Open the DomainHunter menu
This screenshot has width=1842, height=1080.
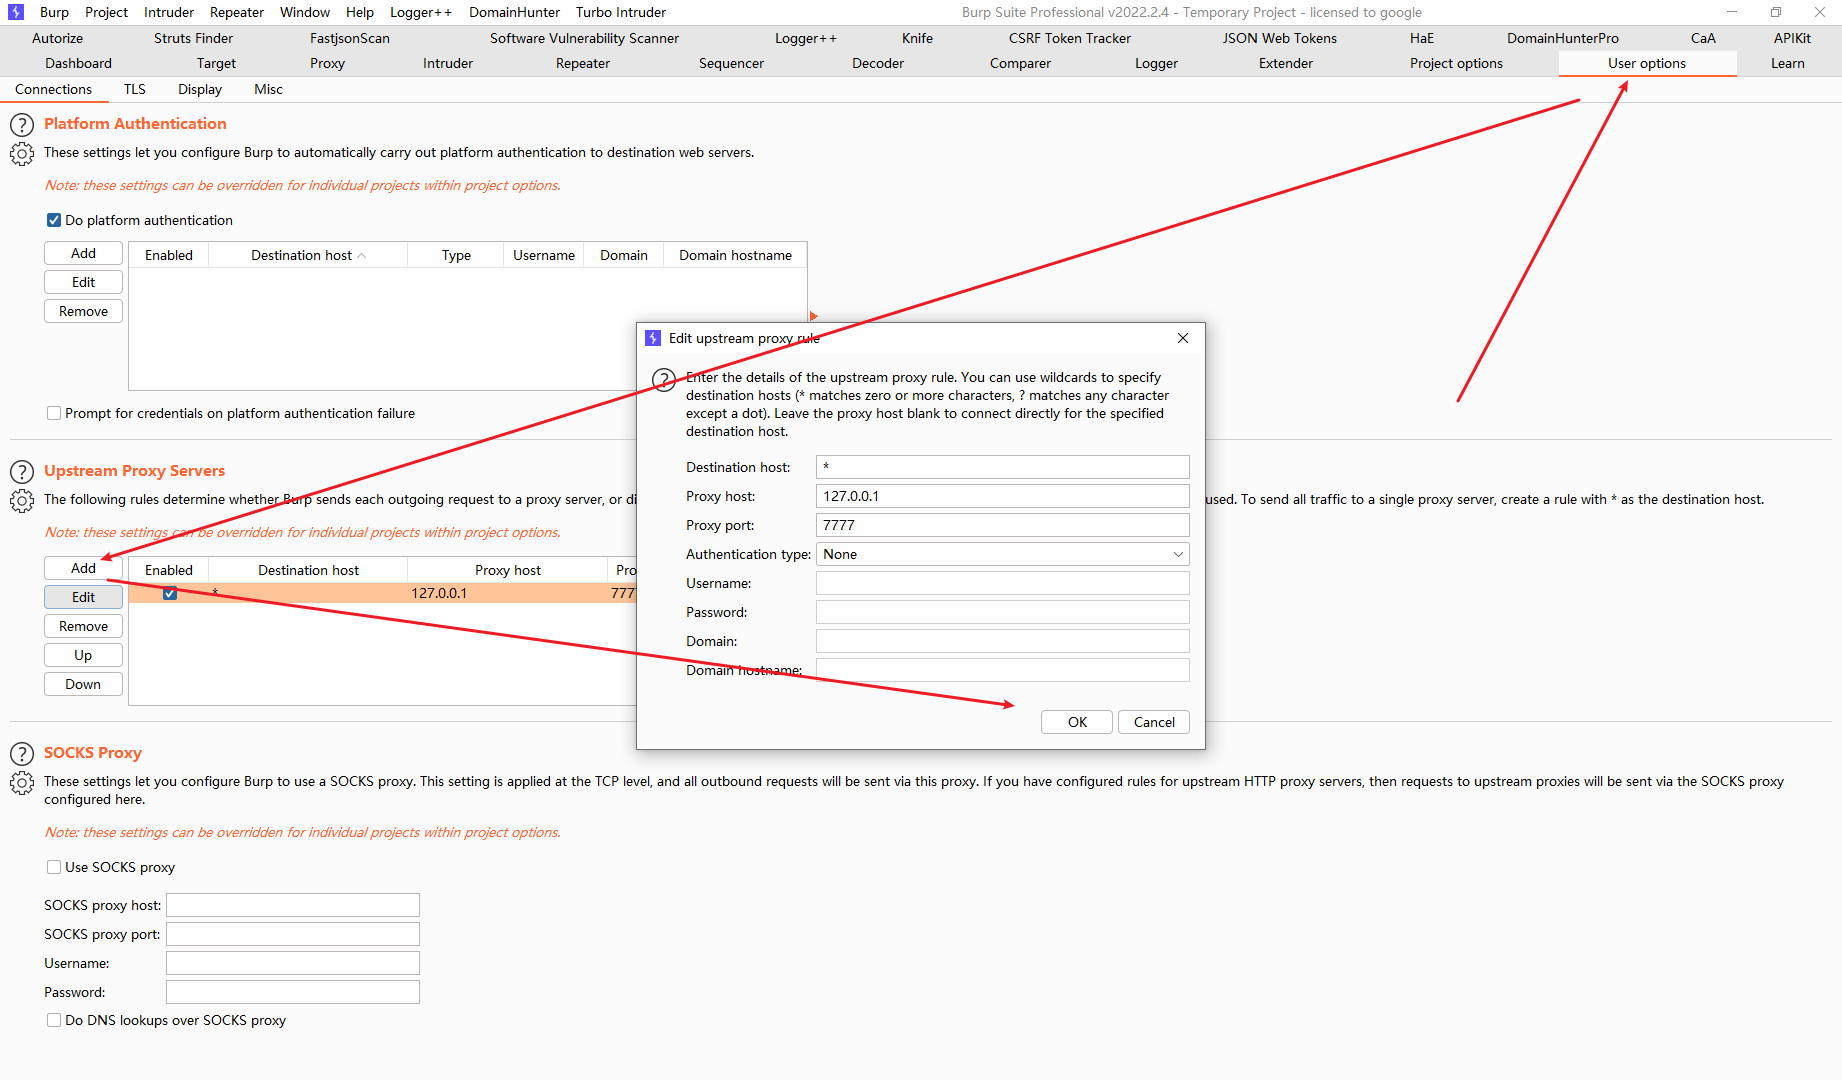[x=515, y=12]
